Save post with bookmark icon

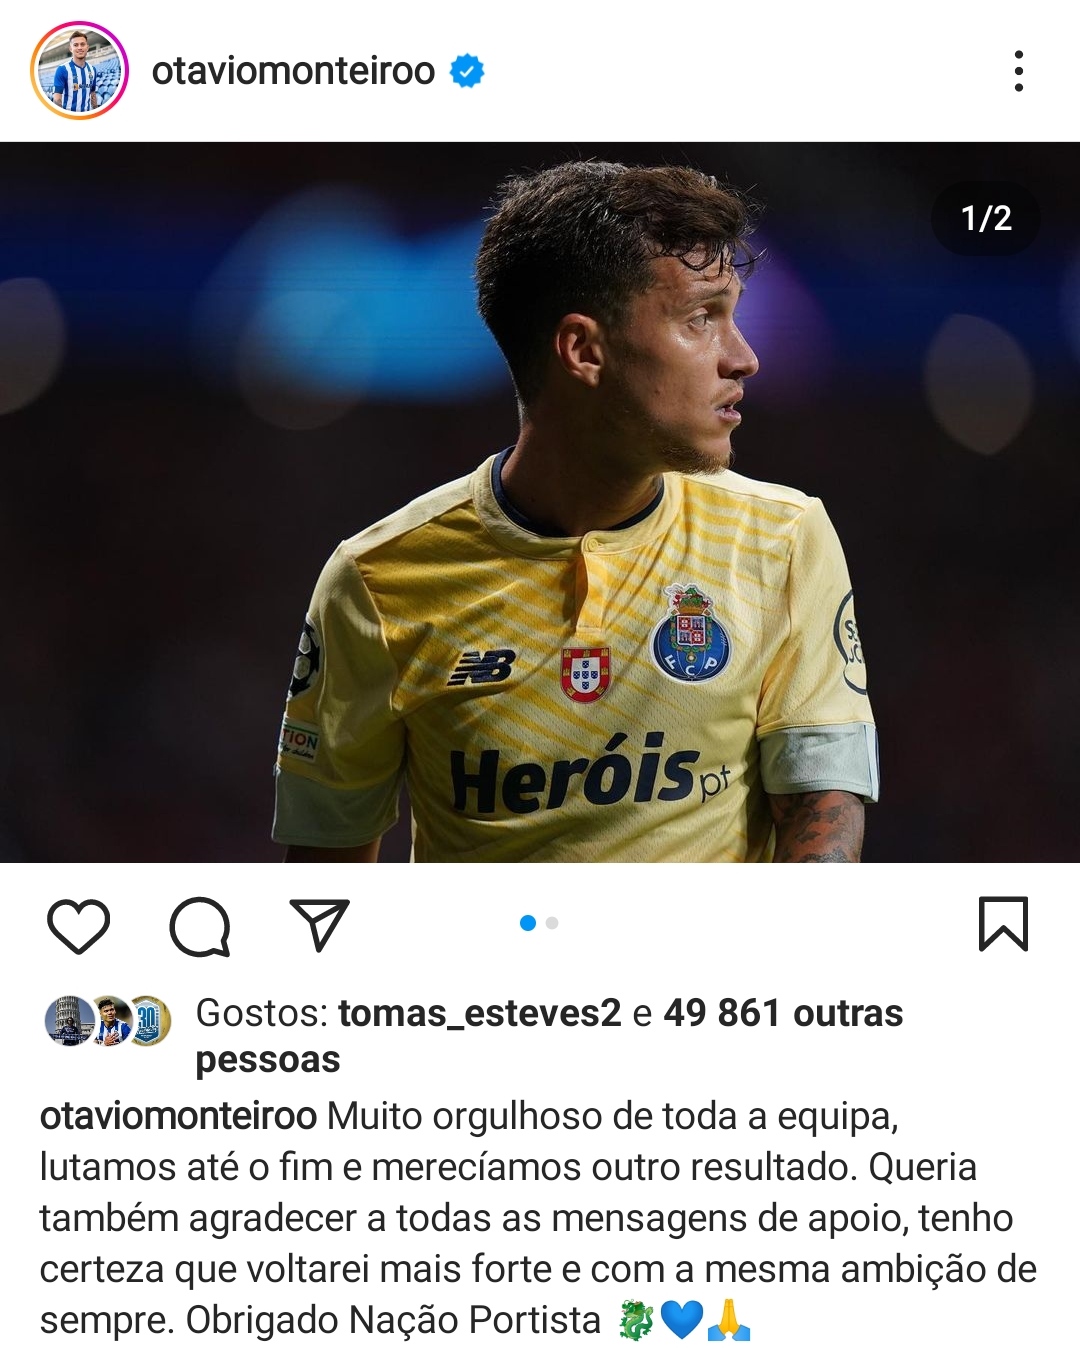tap(1003, 923)
